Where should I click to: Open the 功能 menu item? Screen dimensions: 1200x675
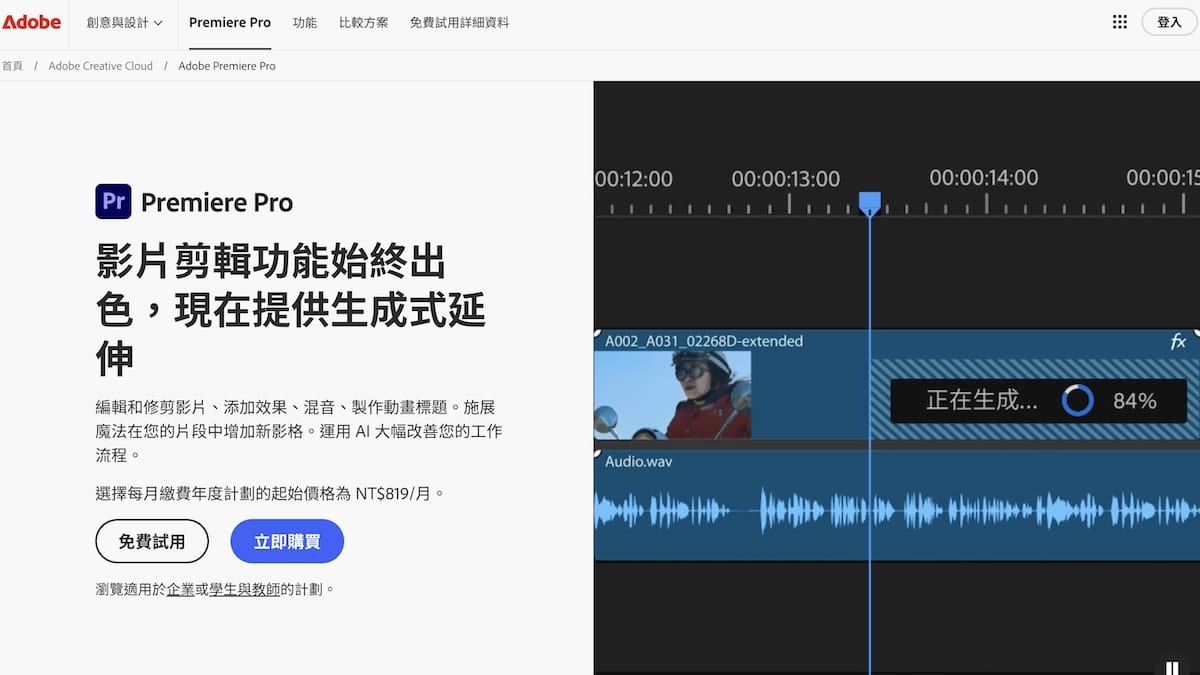(x=305, y=21)
